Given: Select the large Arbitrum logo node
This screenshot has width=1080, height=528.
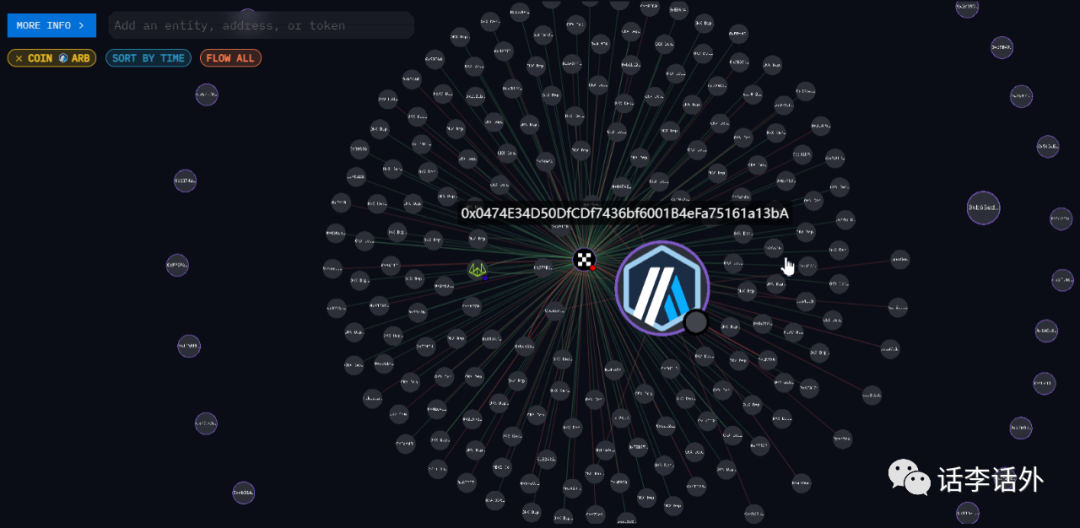Looking at the screenshot, I should pyautogui.click(x=662, y=288).
